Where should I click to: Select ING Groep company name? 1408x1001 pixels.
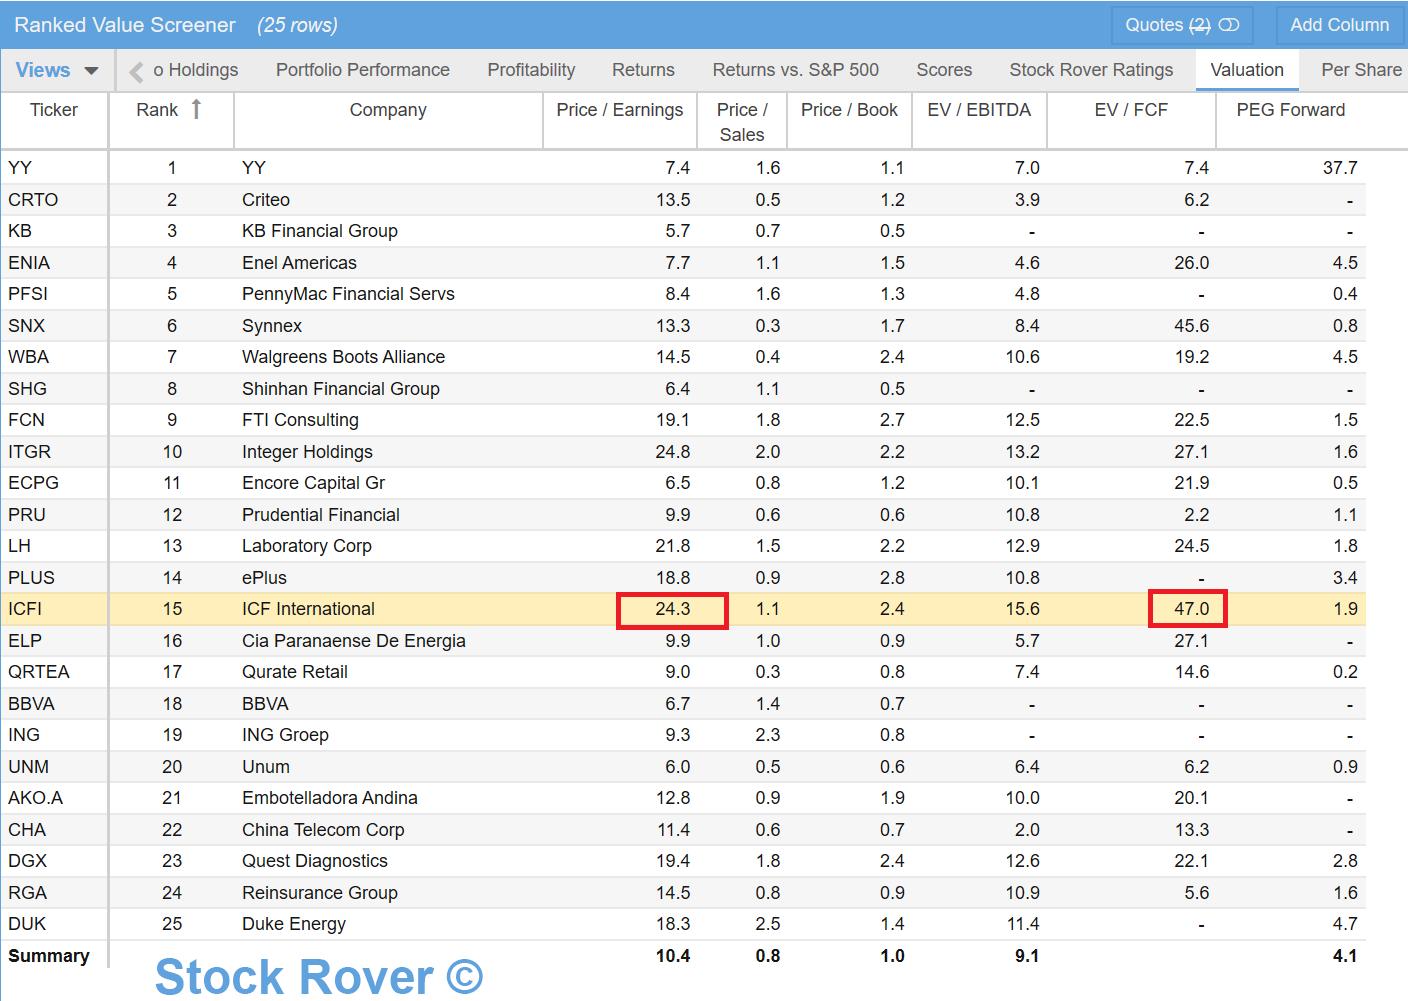tap(285, 735)
